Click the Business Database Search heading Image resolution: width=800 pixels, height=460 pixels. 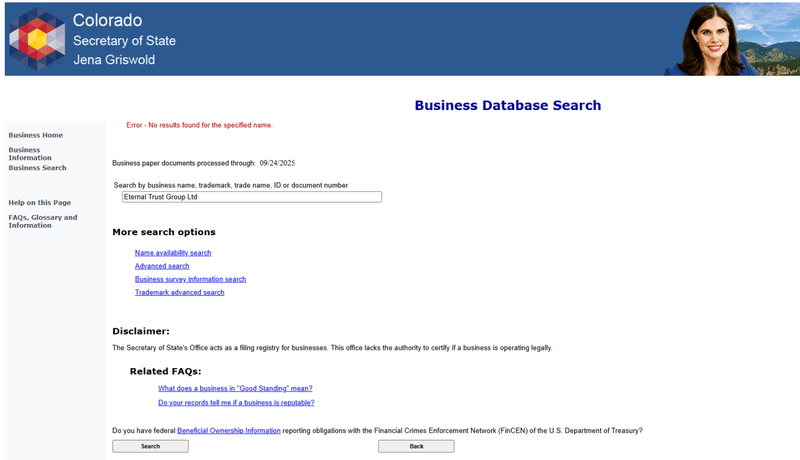tap(508, 106)
